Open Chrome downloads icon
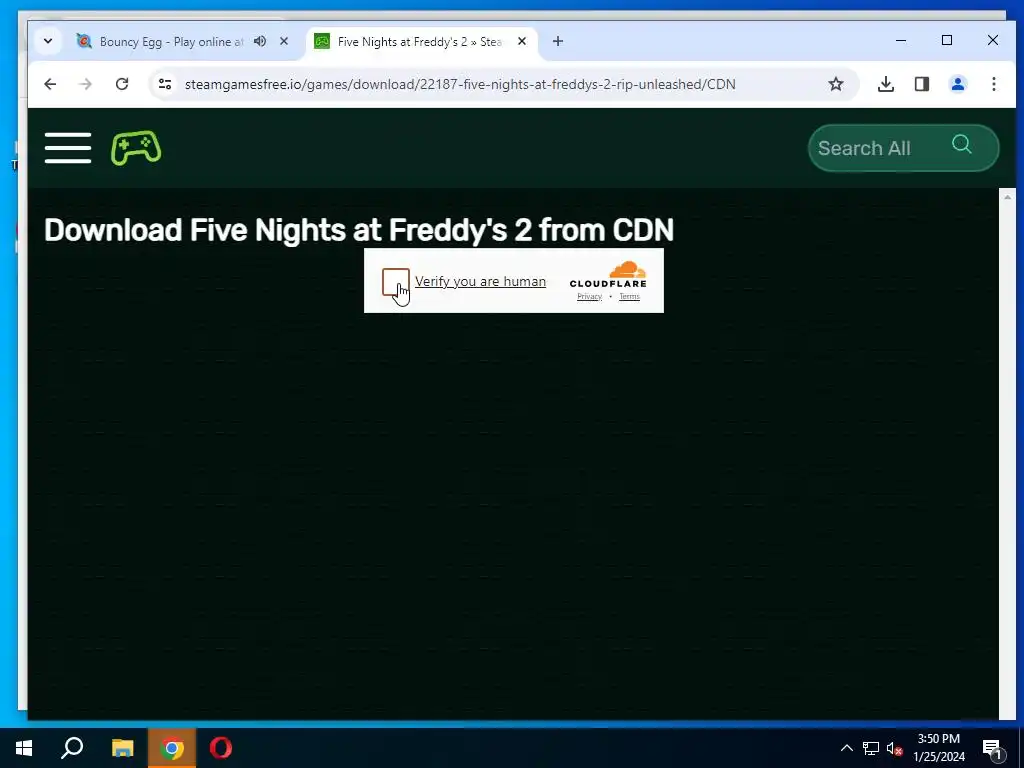This screenshot has width=1024, height=768. coord(886,84)
